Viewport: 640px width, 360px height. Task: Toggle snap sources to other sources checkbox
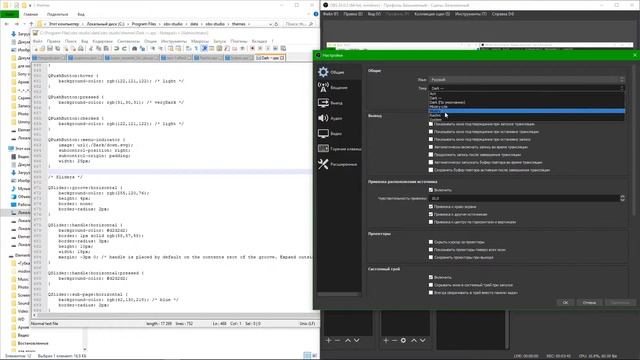(x=431, y=214)
